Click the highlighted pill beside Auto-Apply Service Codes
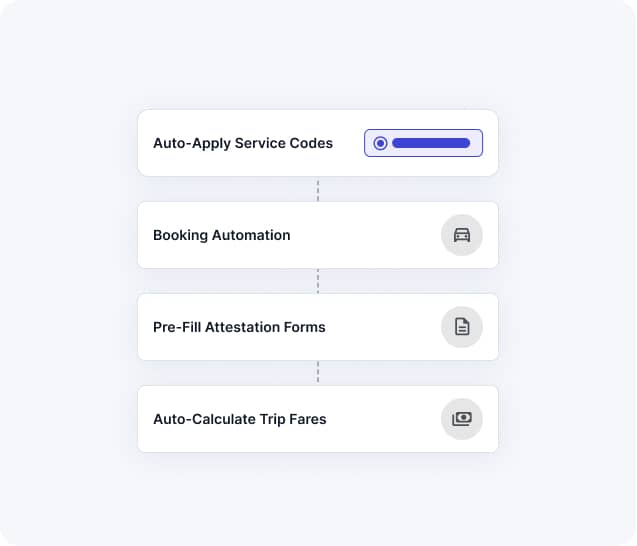 point(423,143)
